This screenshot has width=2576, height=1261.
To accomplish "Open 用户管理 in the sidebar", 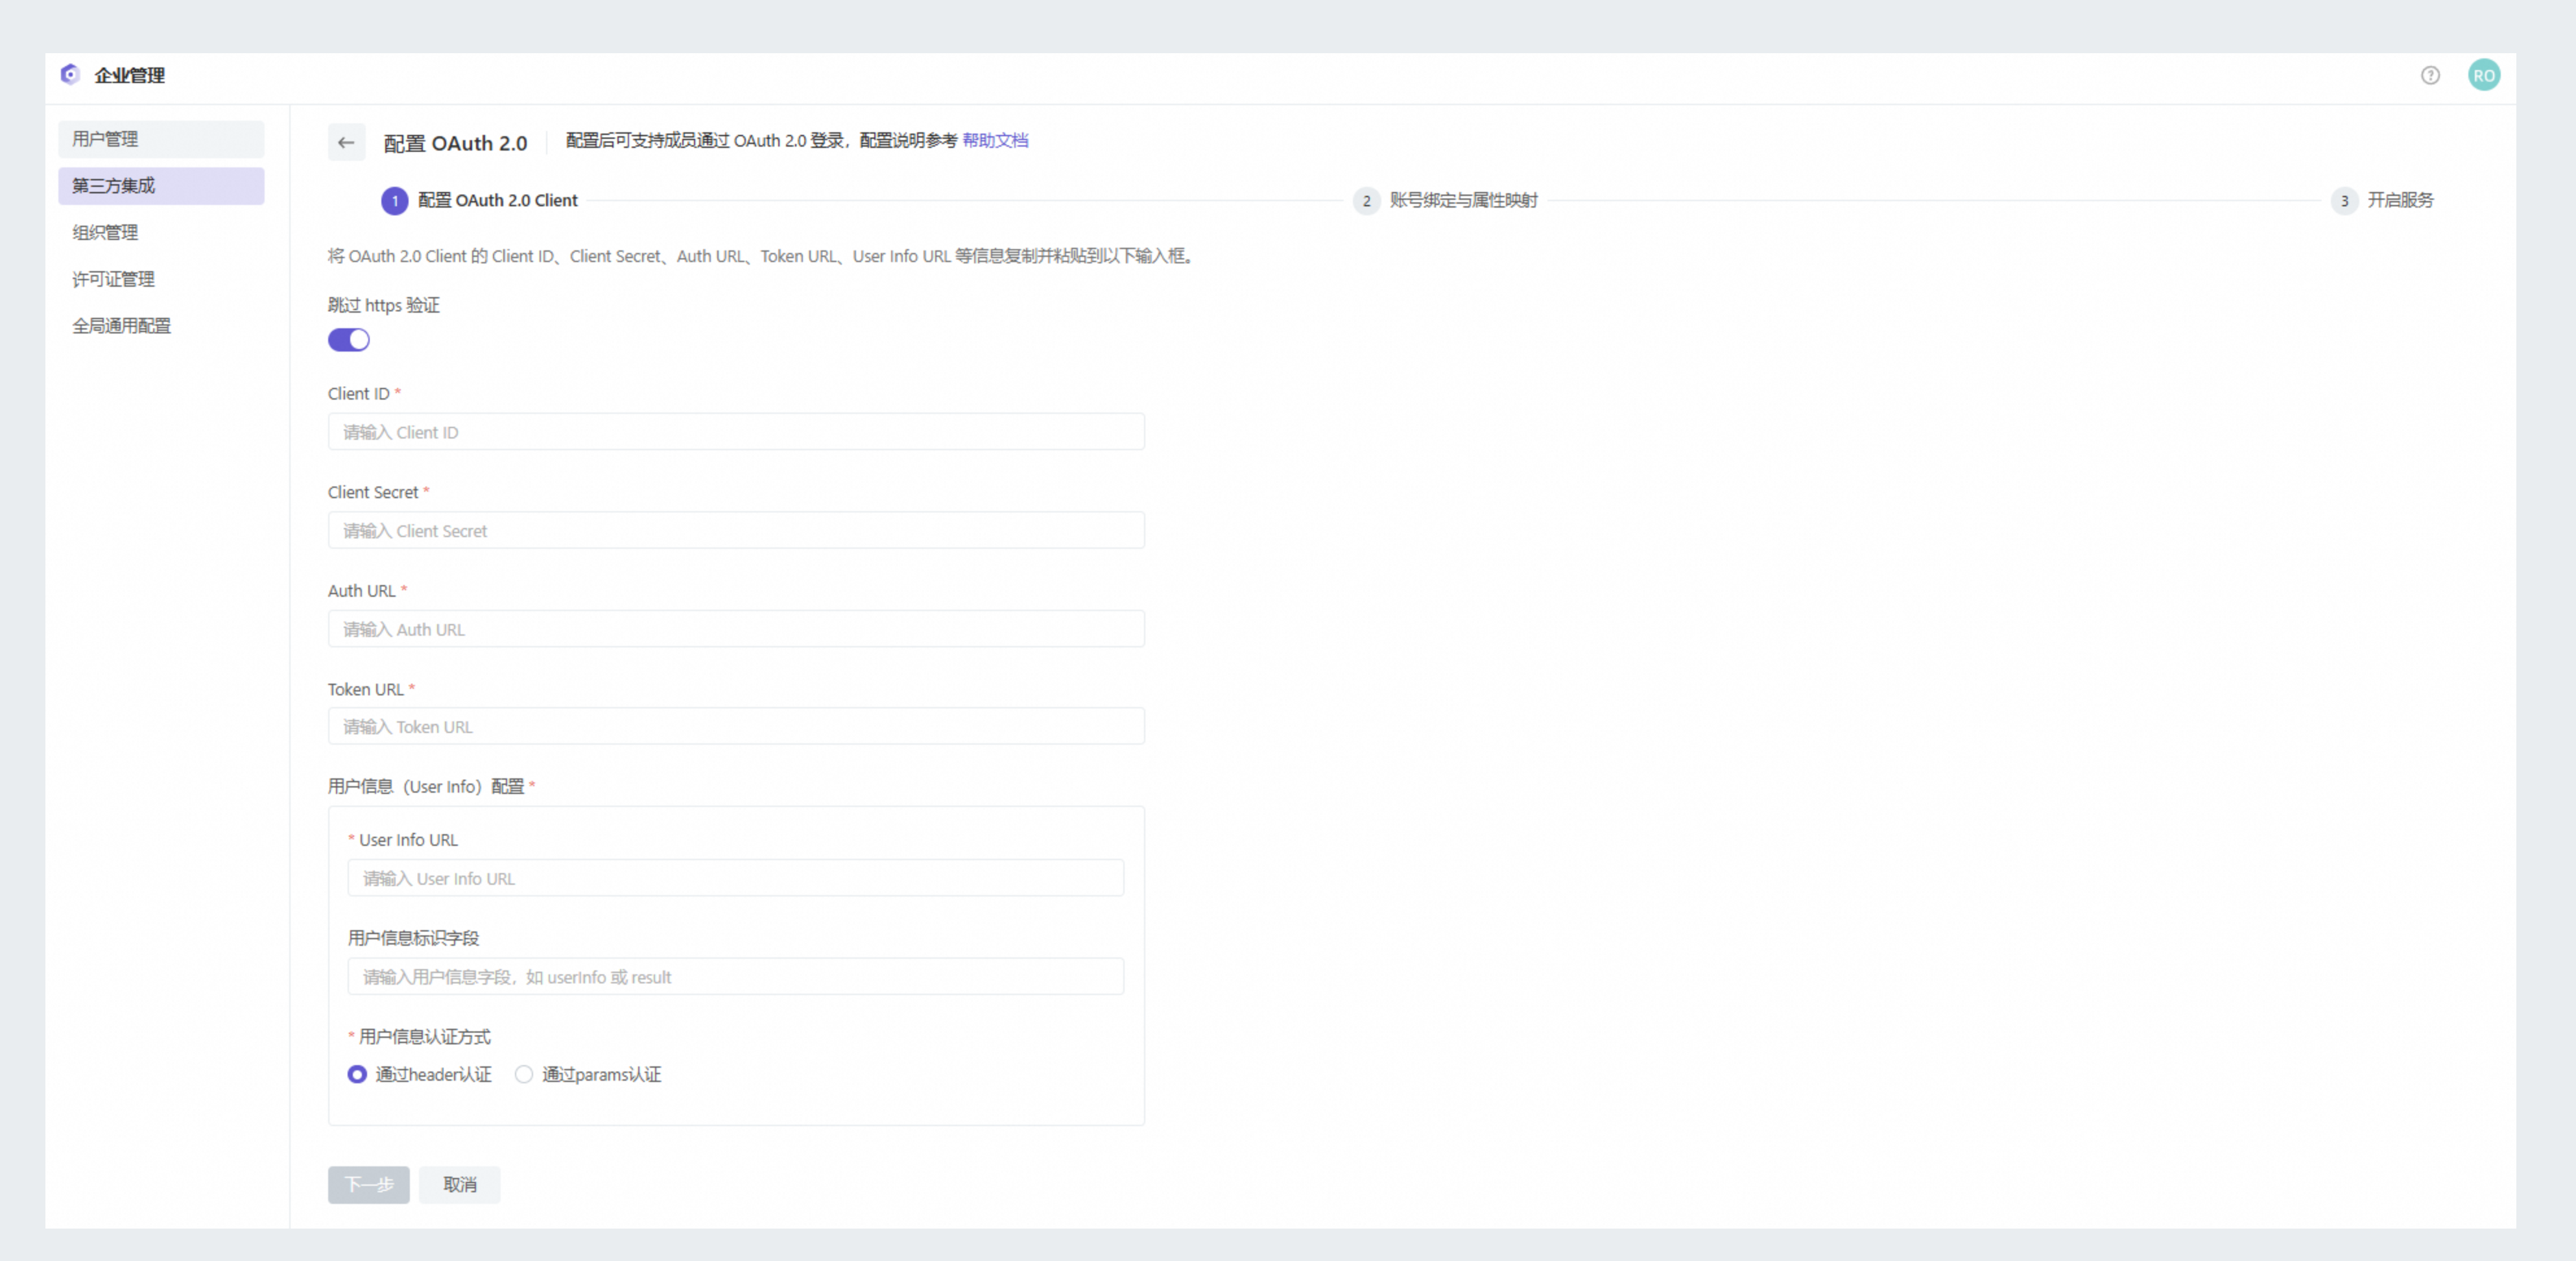I will coord(161,139).
